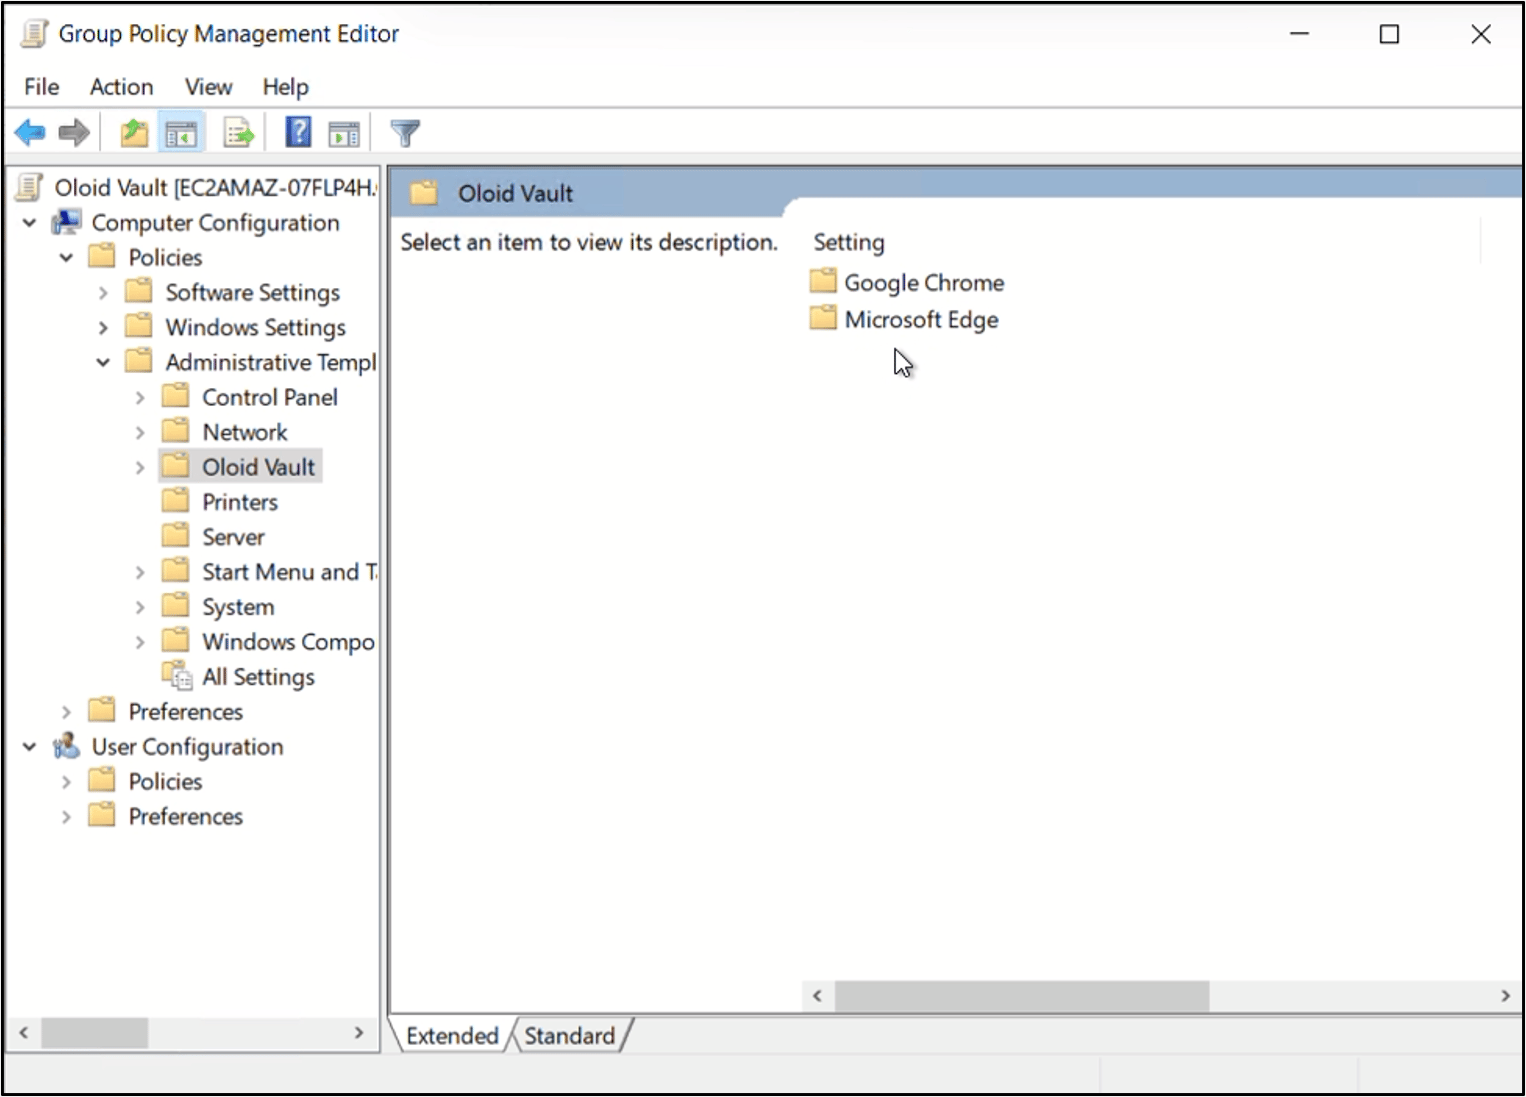Open the Help menu
Screen dimensions: 1526x1097
pyautogui.click(x=285, y=87)
